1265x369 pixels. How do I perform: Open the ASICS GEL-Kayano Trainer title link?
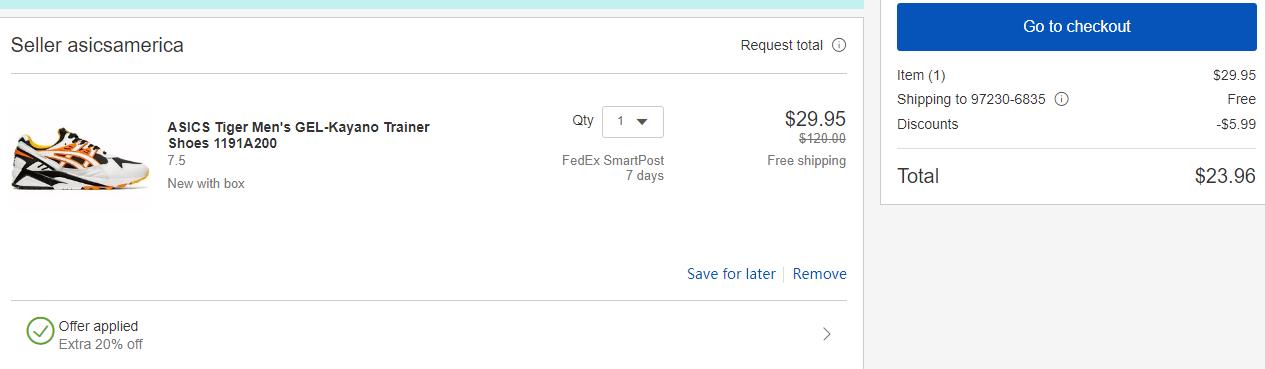[x=298, y=135]
